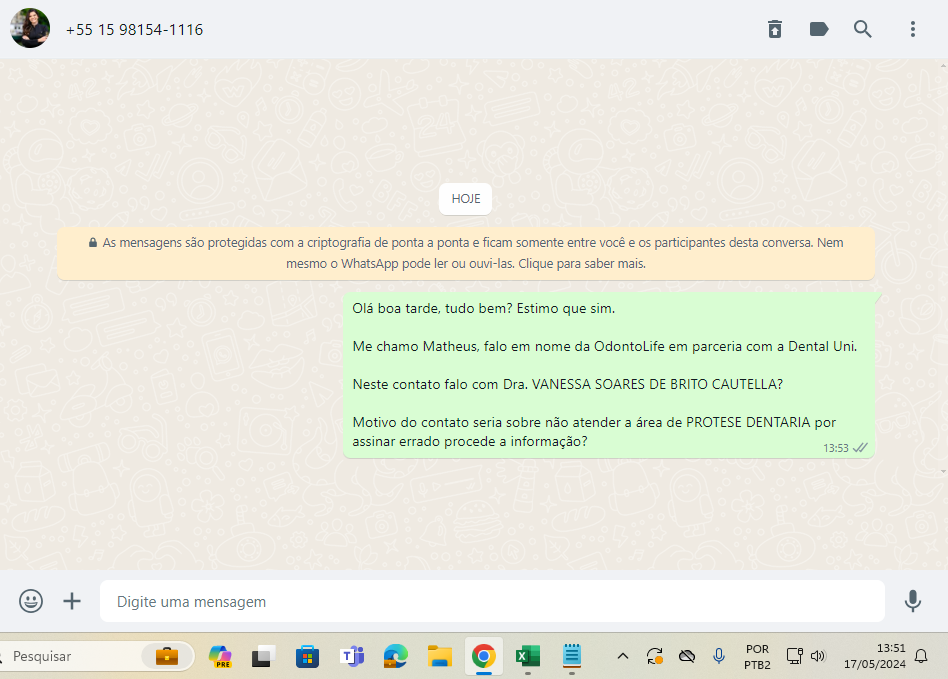Open Task View on the taskbar
This screenshot has width=948, height=679.
[x=264, y=656]
